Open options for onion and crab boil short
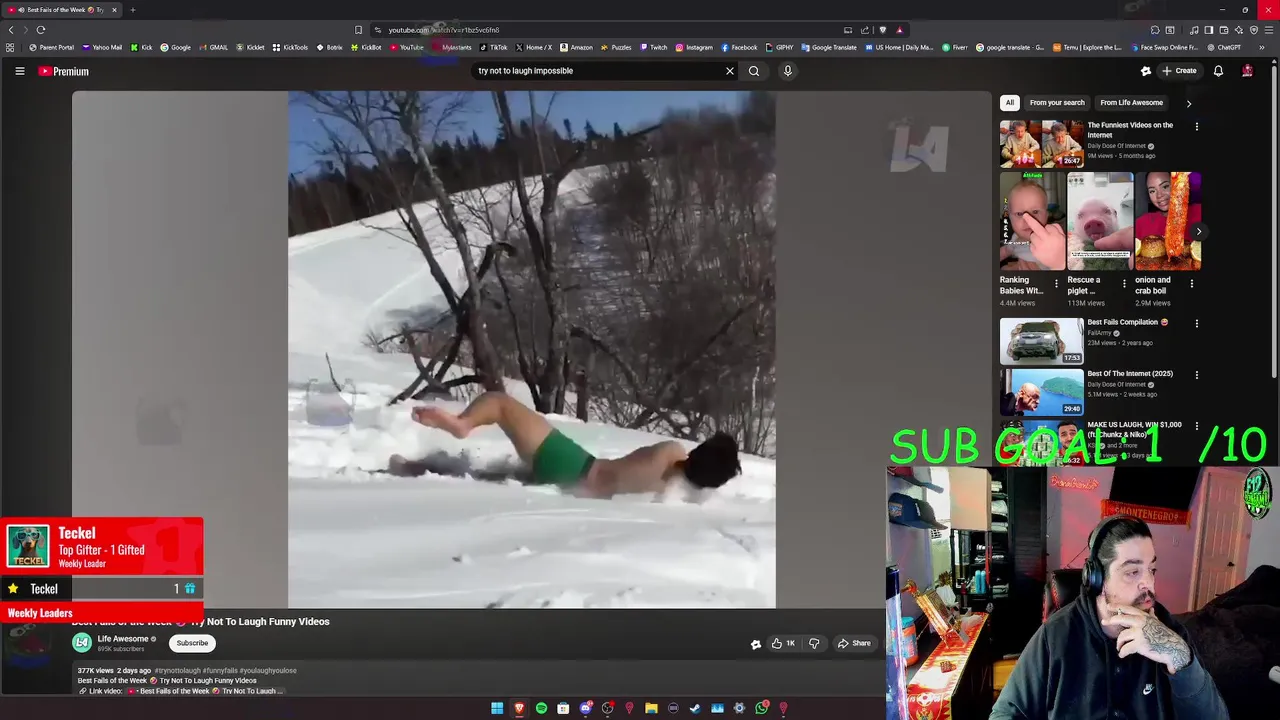 (1191, 283)
